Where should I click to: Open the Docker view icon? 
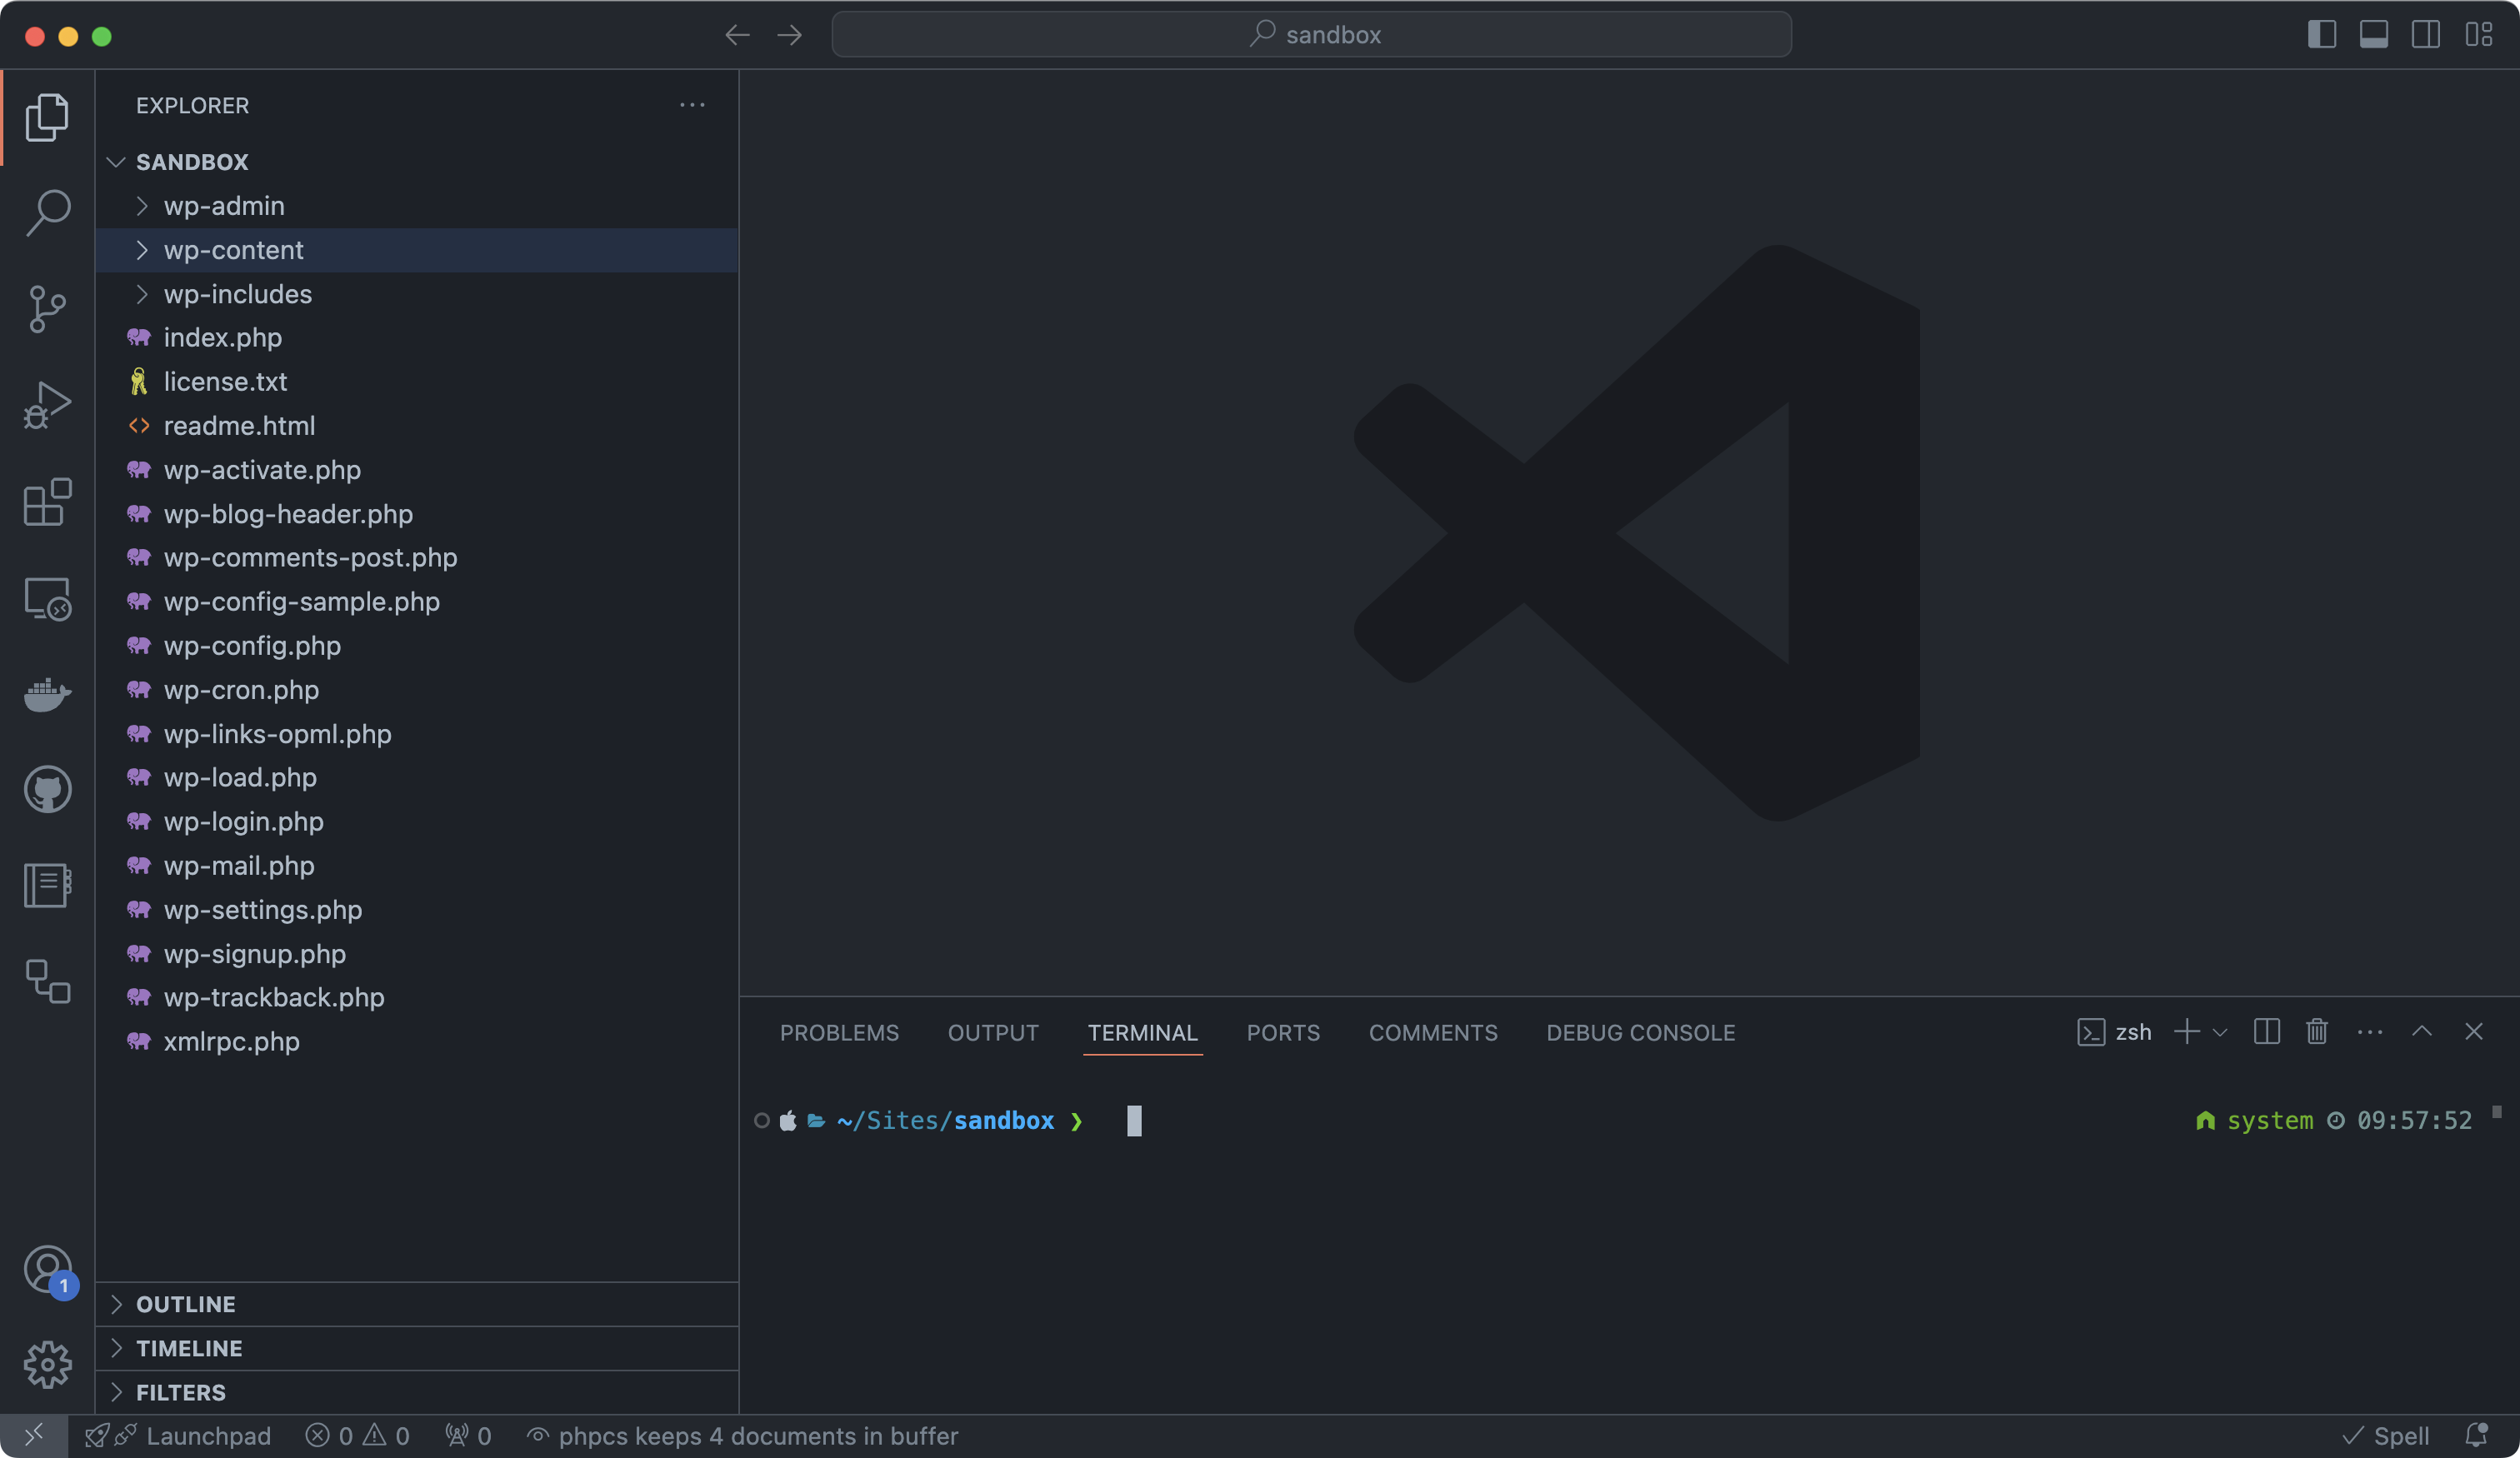click(47, 694)
